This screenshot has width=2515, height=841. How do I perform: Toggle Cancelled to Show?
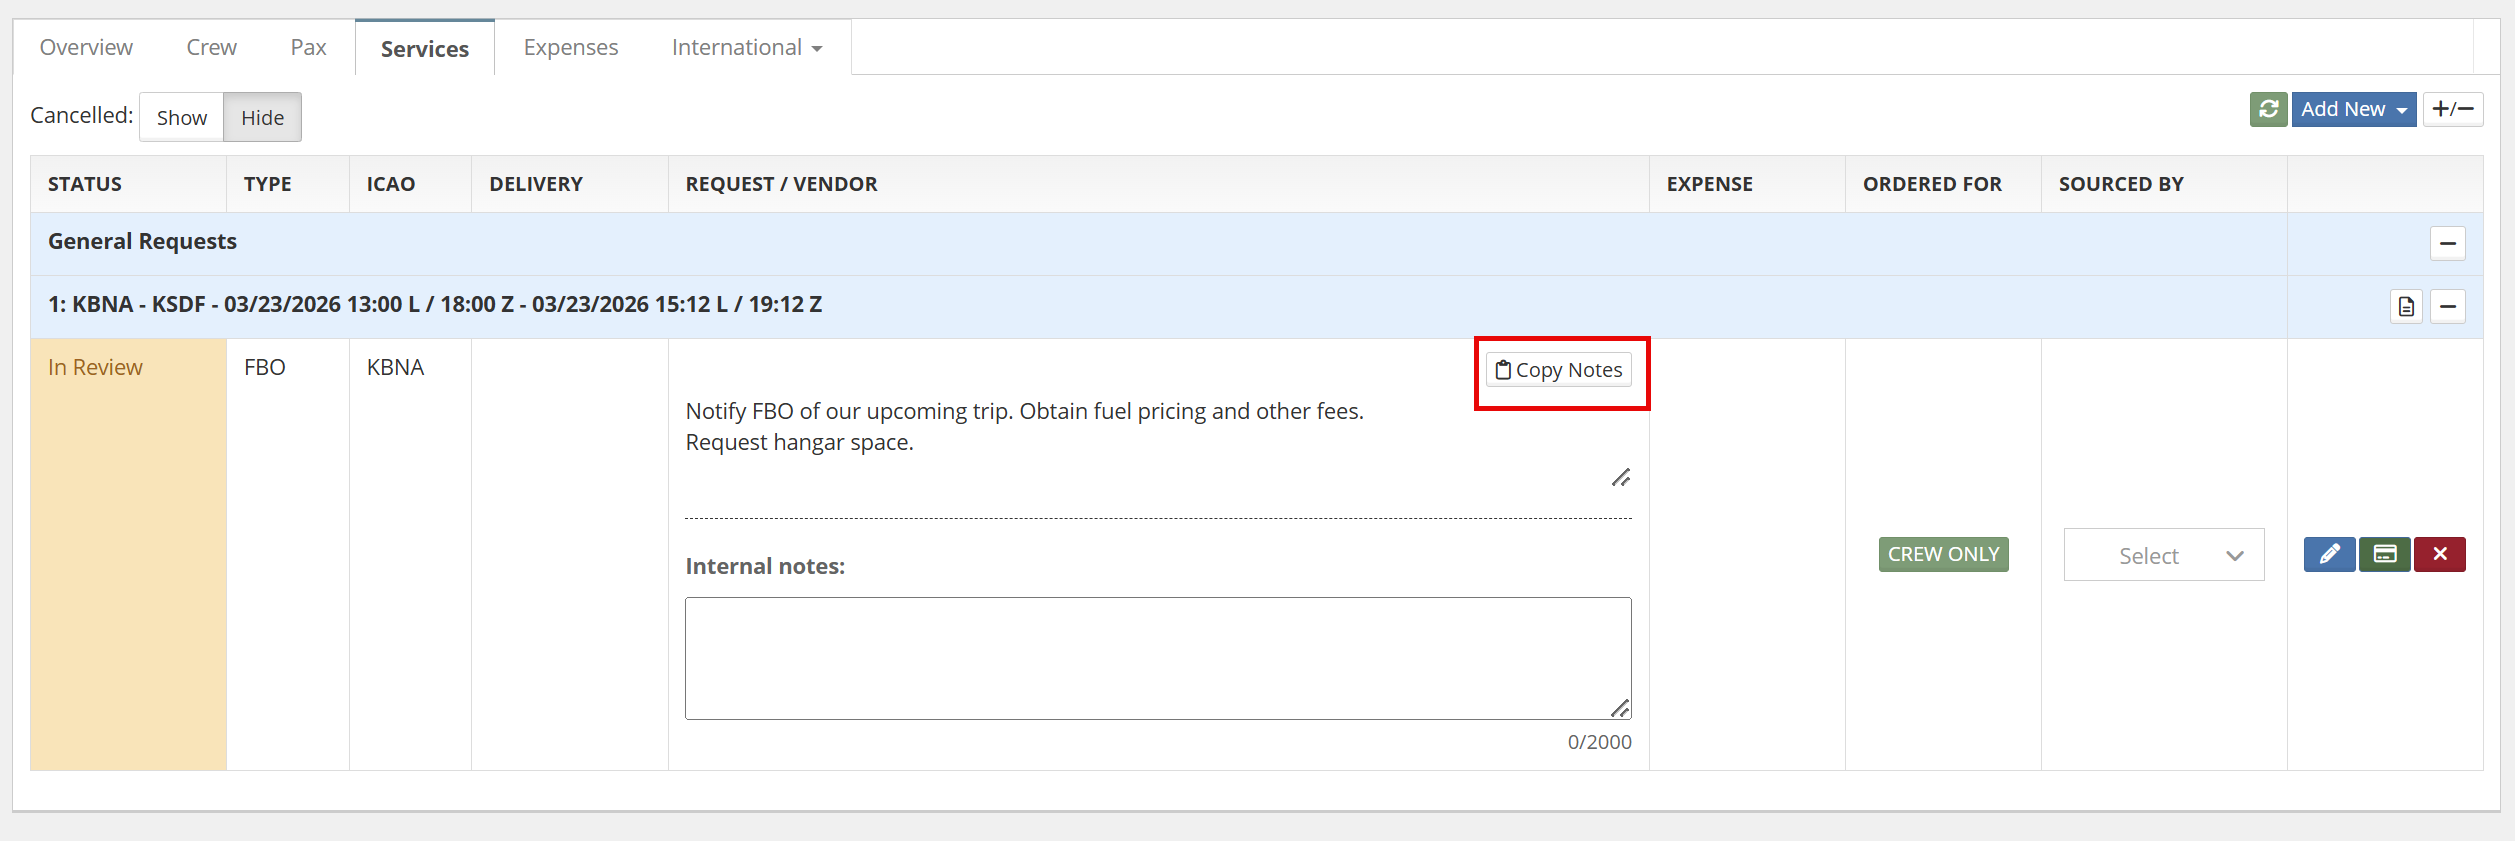pyautogui.click(x=181, y=118)
